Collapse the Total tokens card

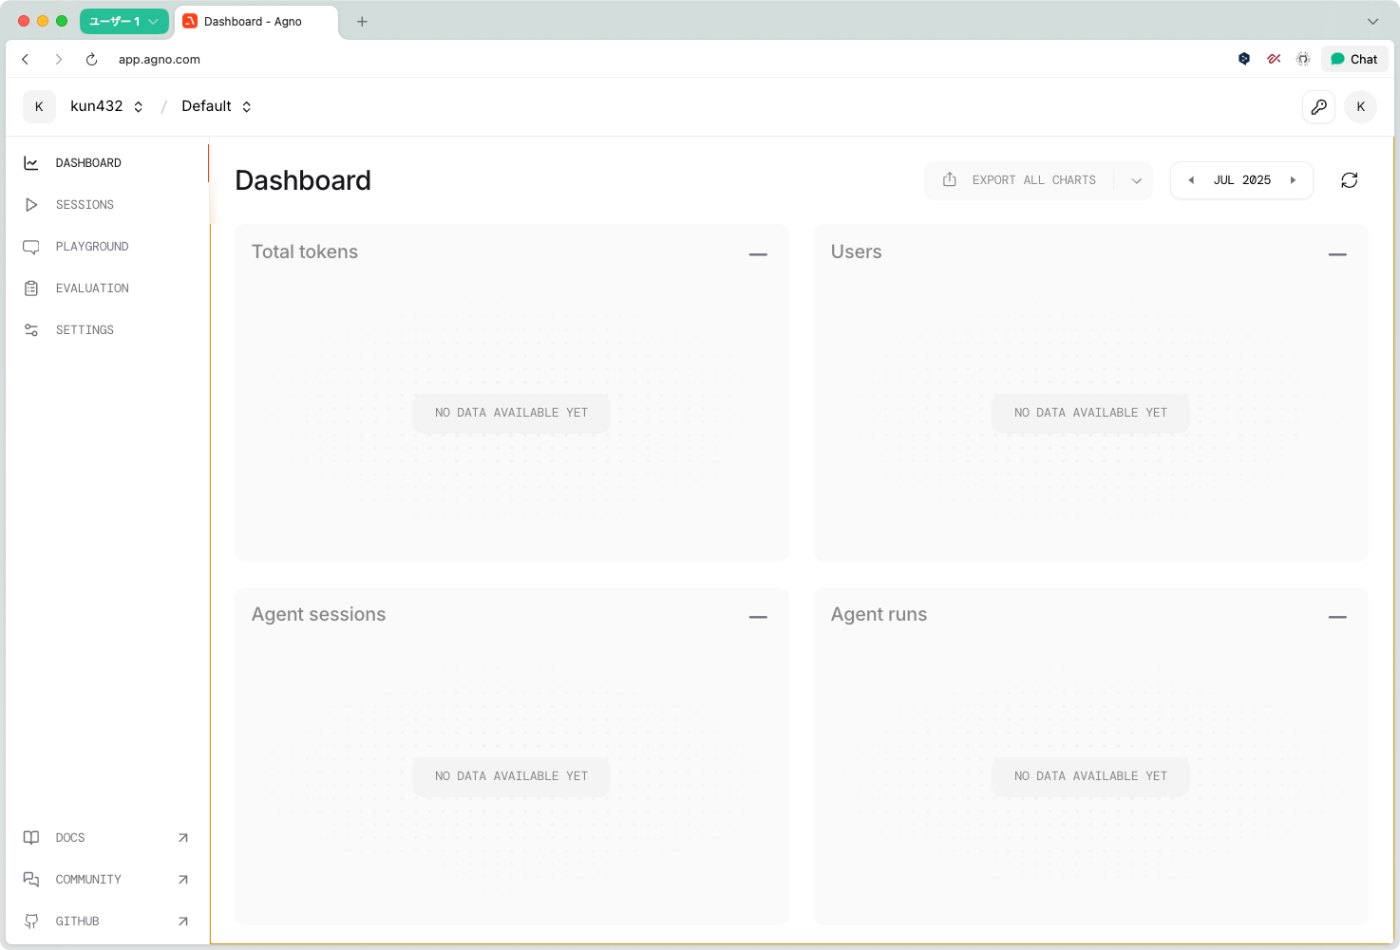758,254
